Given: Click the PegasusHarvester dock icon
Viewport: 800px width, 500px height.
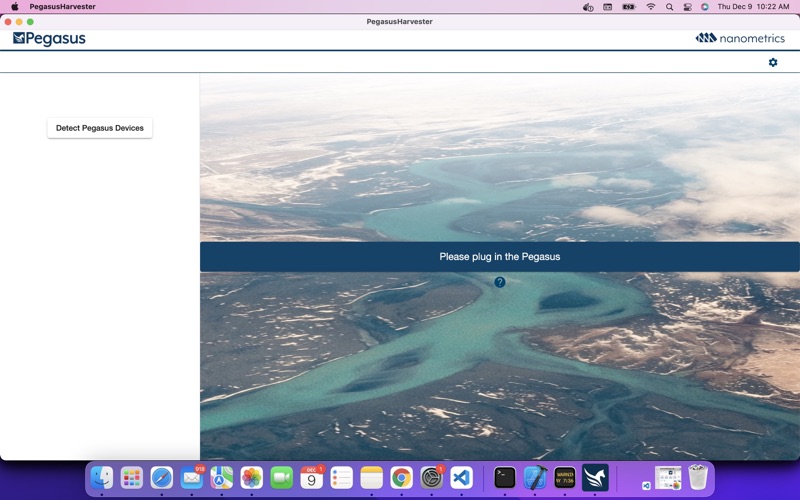Looking at the screenshot, I should click(595, 478).
